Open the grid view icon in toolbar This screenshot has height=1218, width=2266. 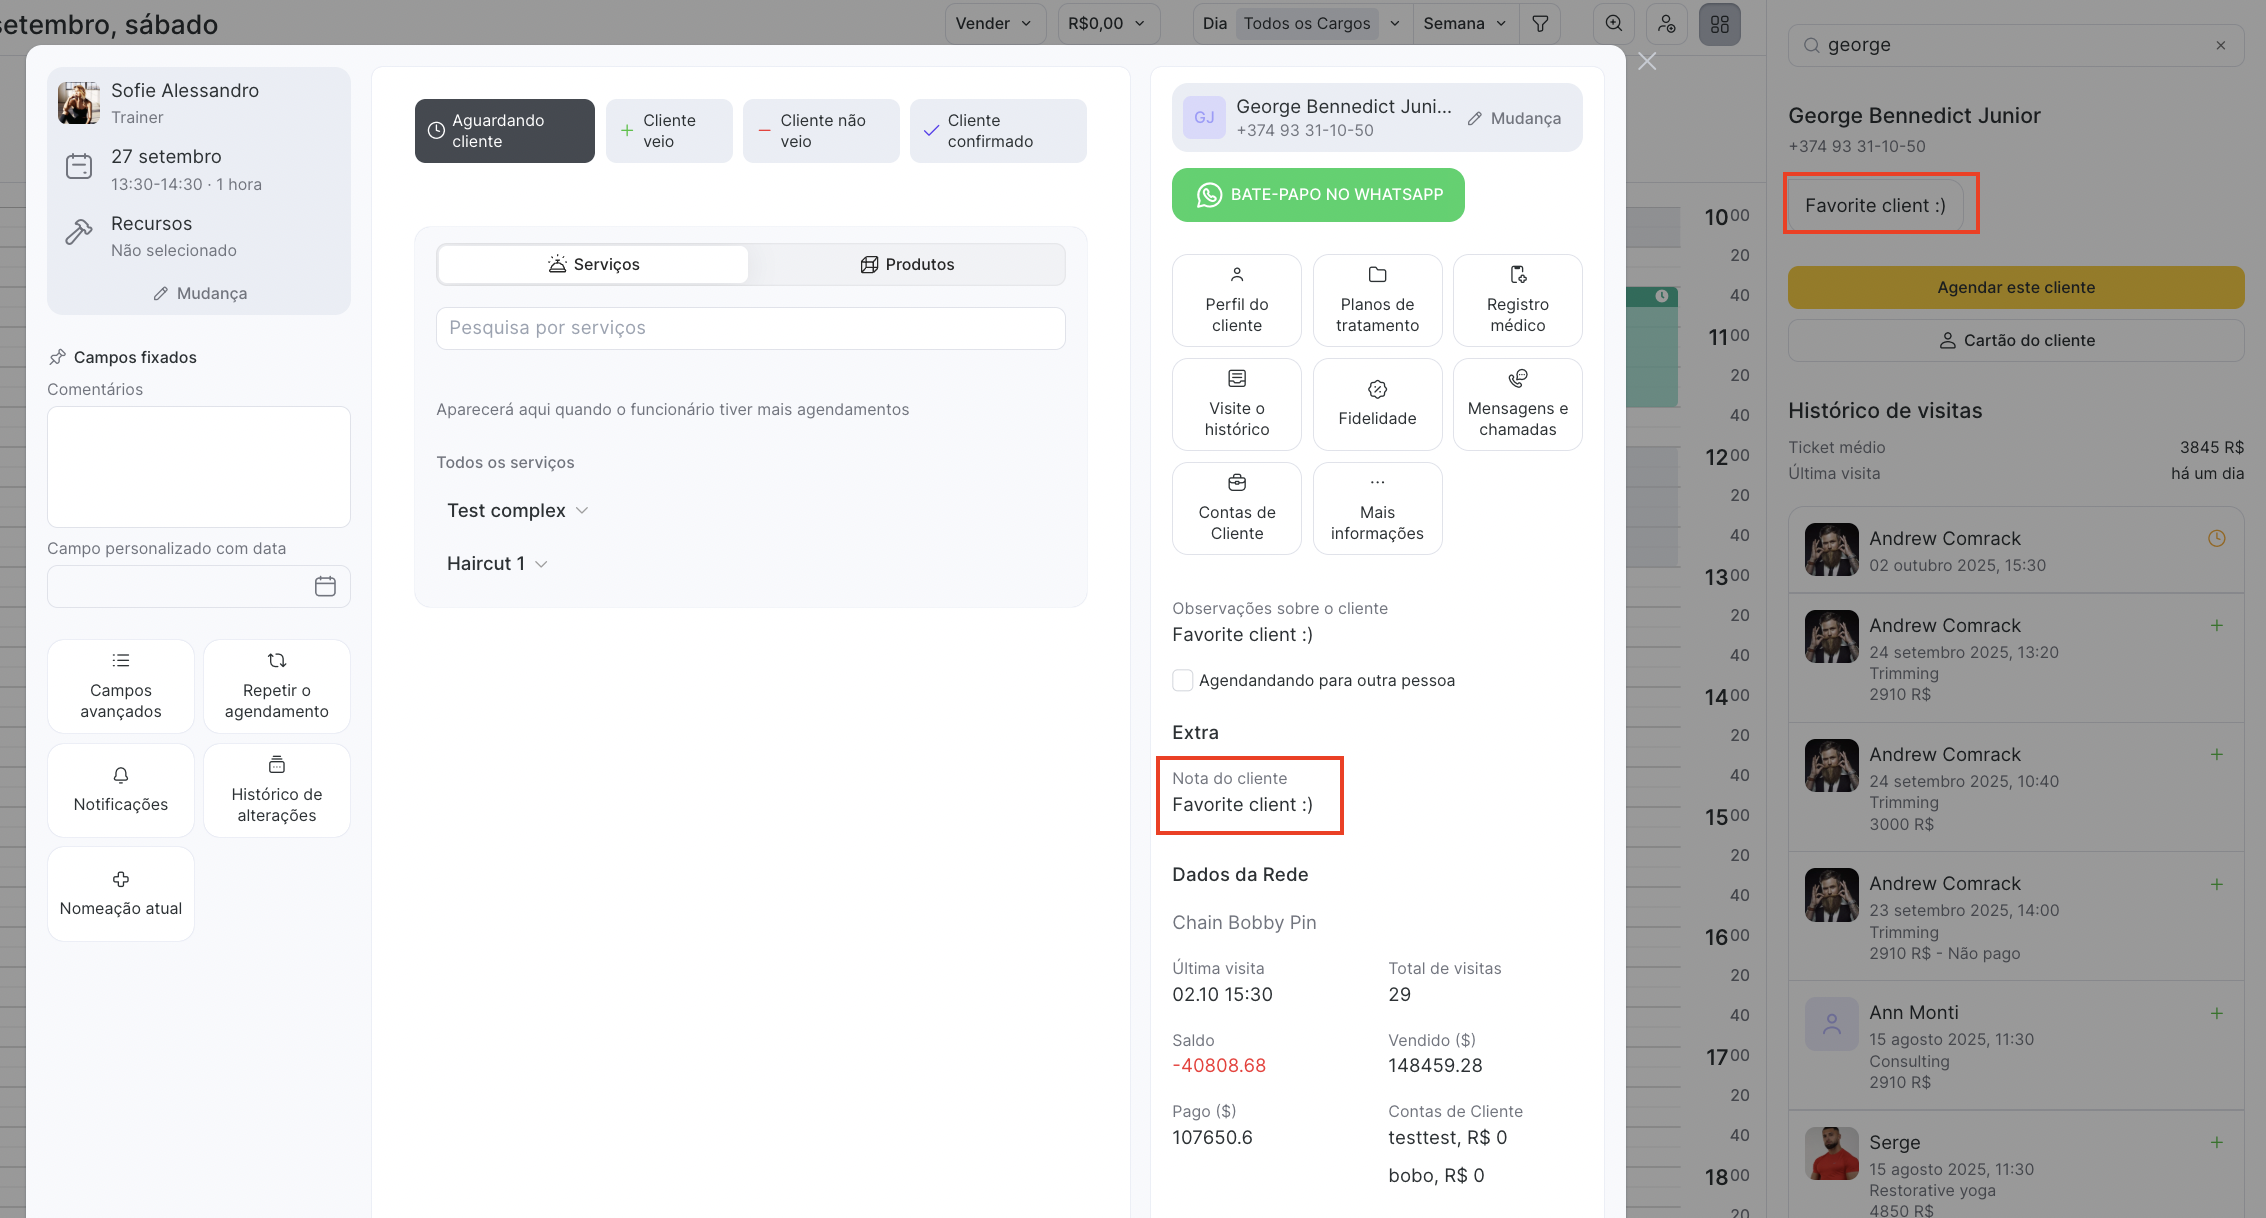(x=1719, y=24)
